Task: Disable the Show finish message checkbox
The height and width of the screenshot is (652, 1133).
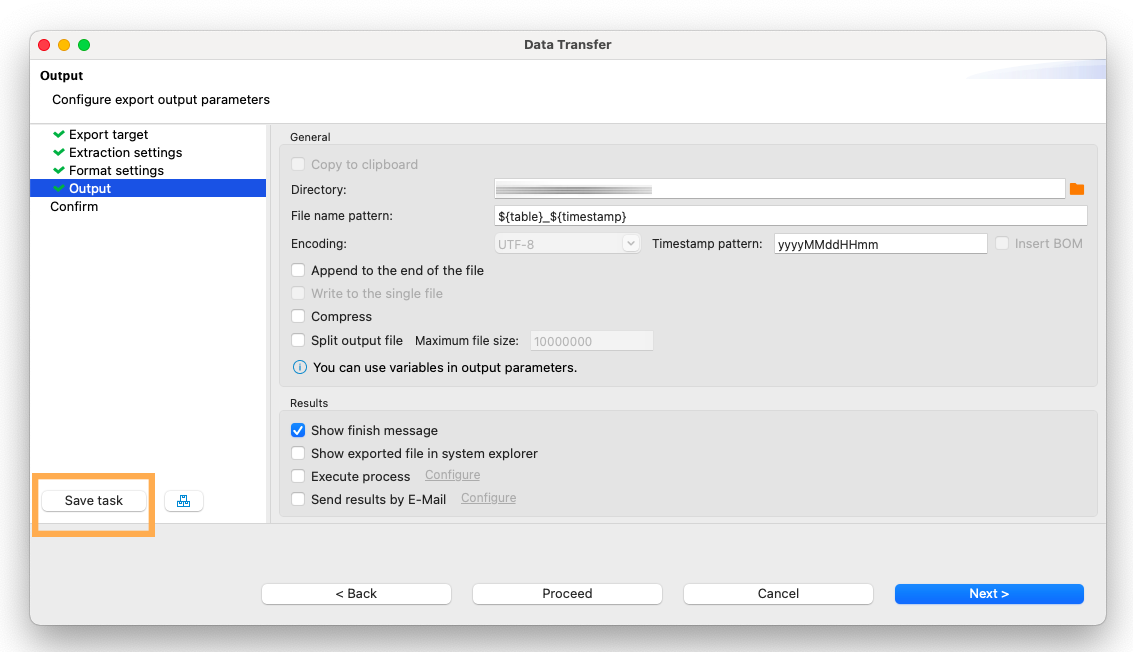Action: [297, 430]
